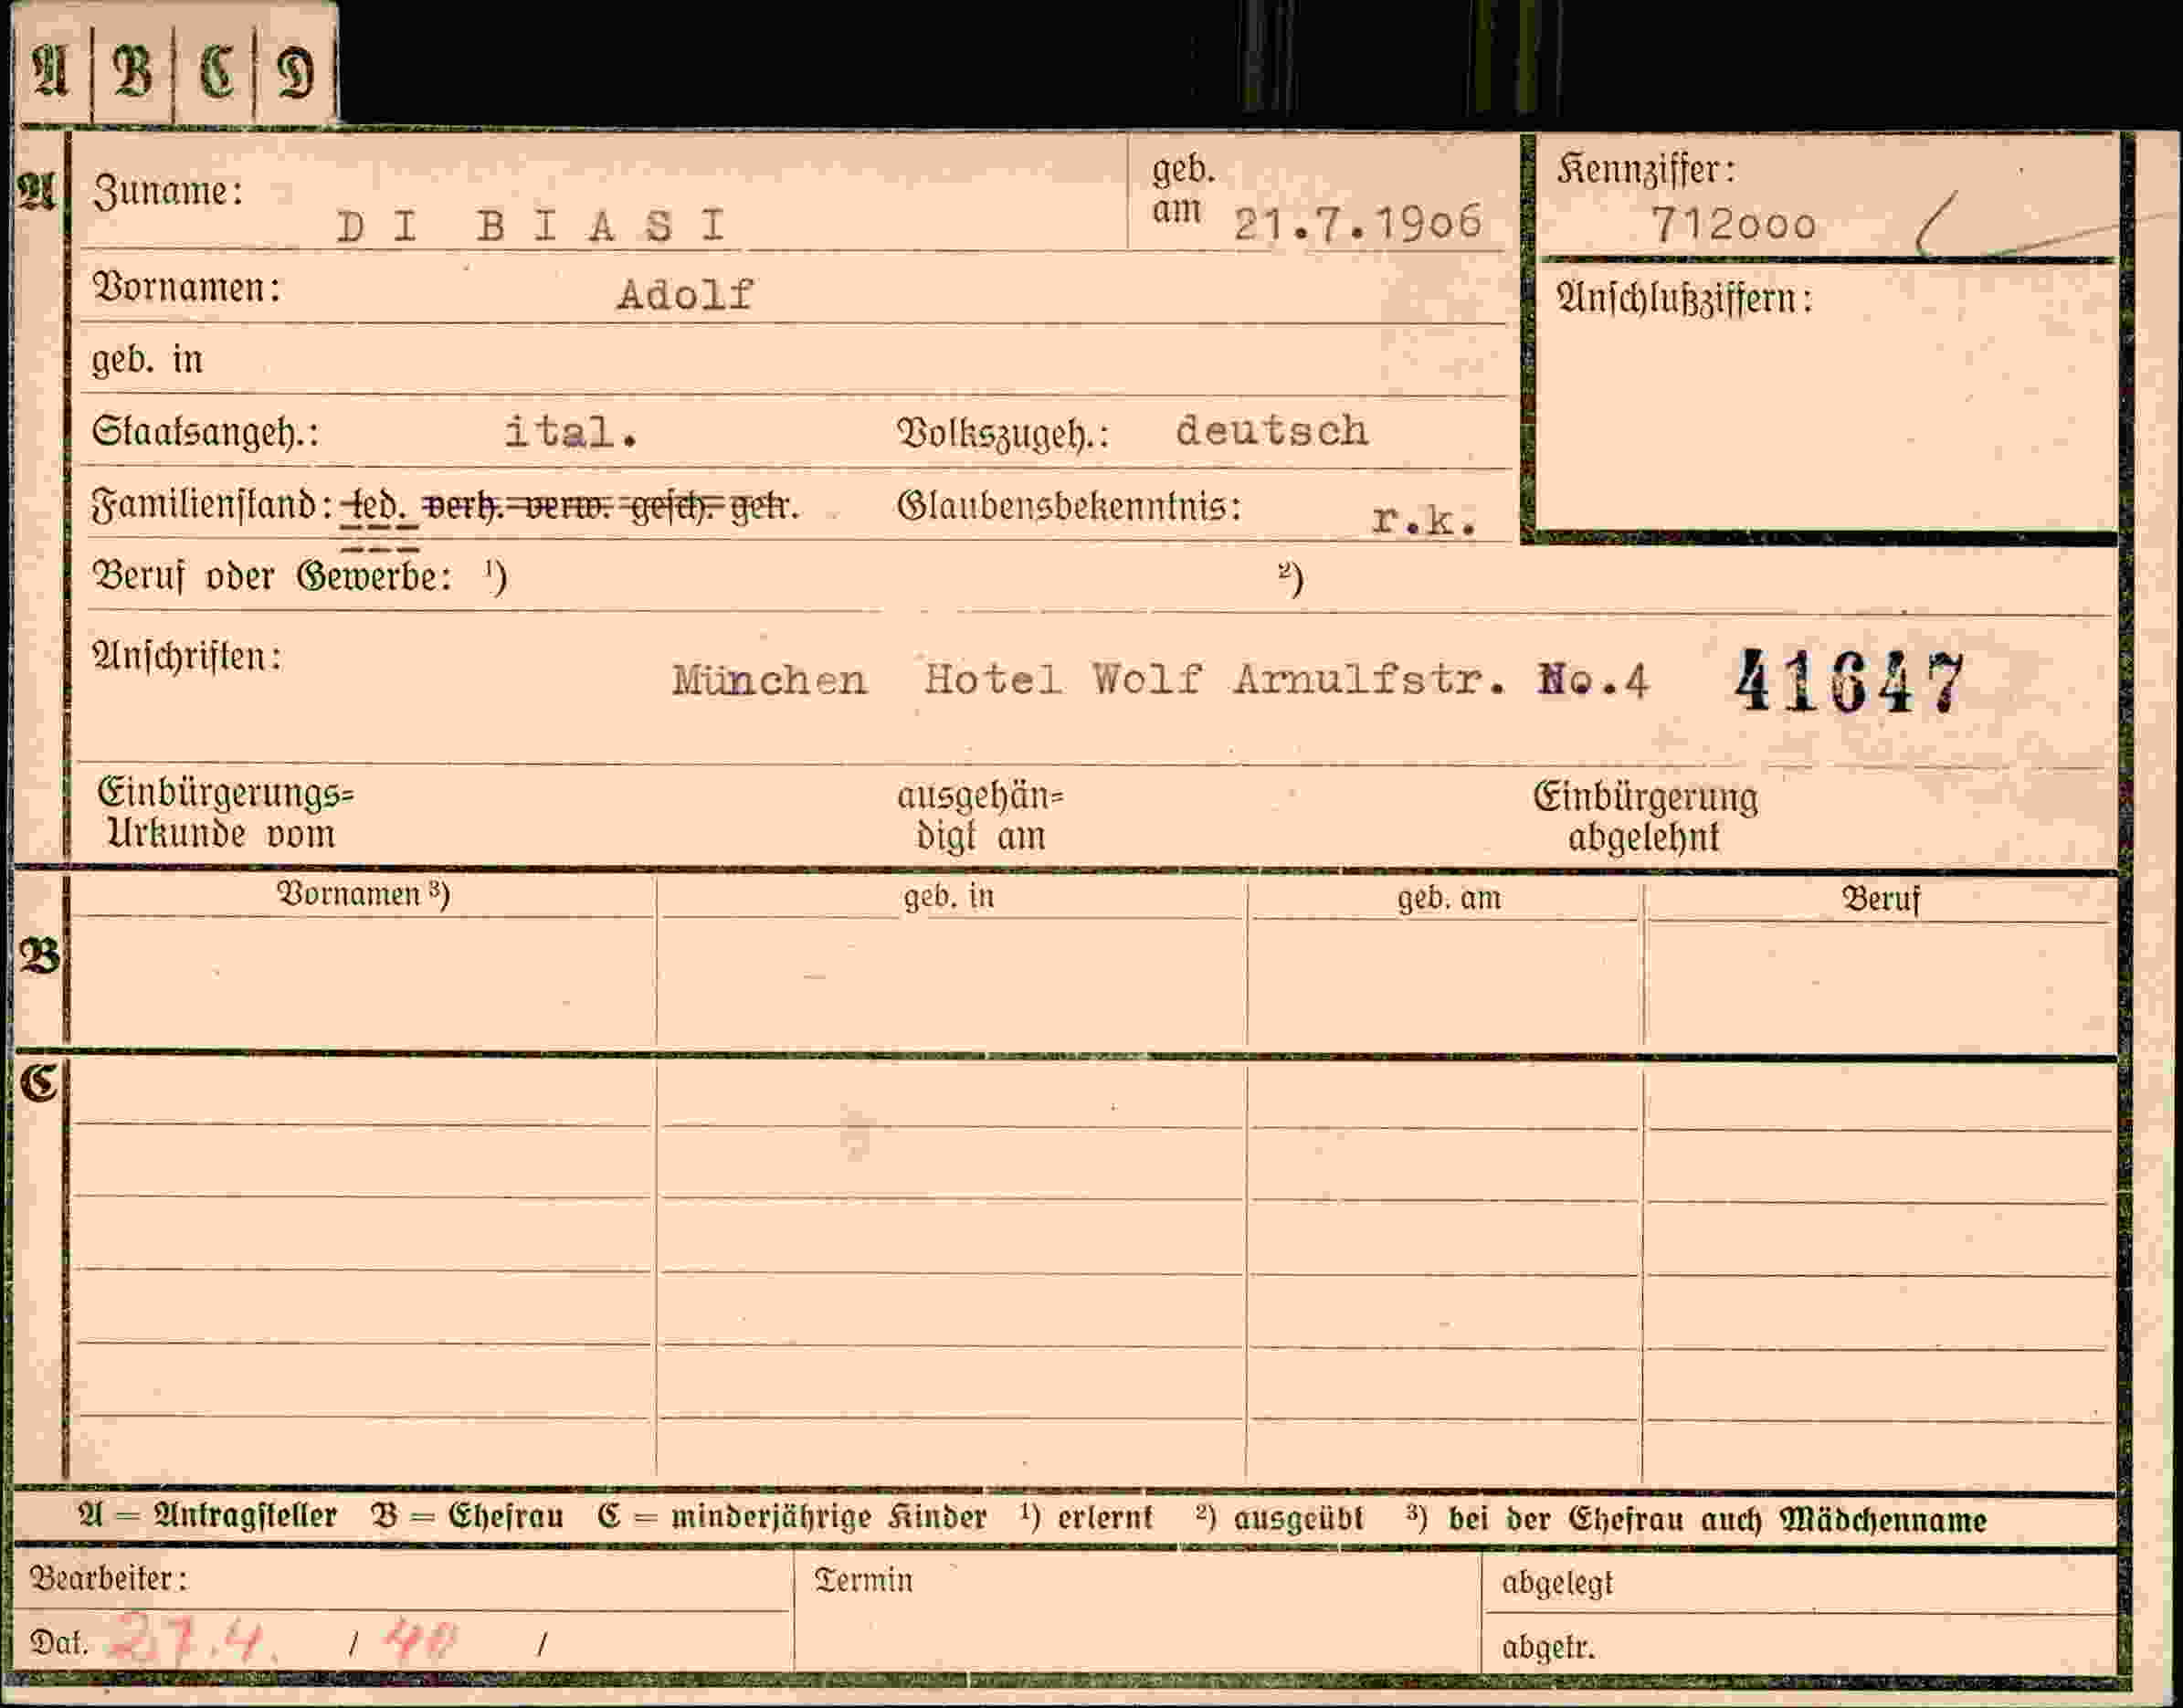Click the 'abgetr.' label
The width and height of the screenshot is (2183, 1708).
coord(1548,1647)
